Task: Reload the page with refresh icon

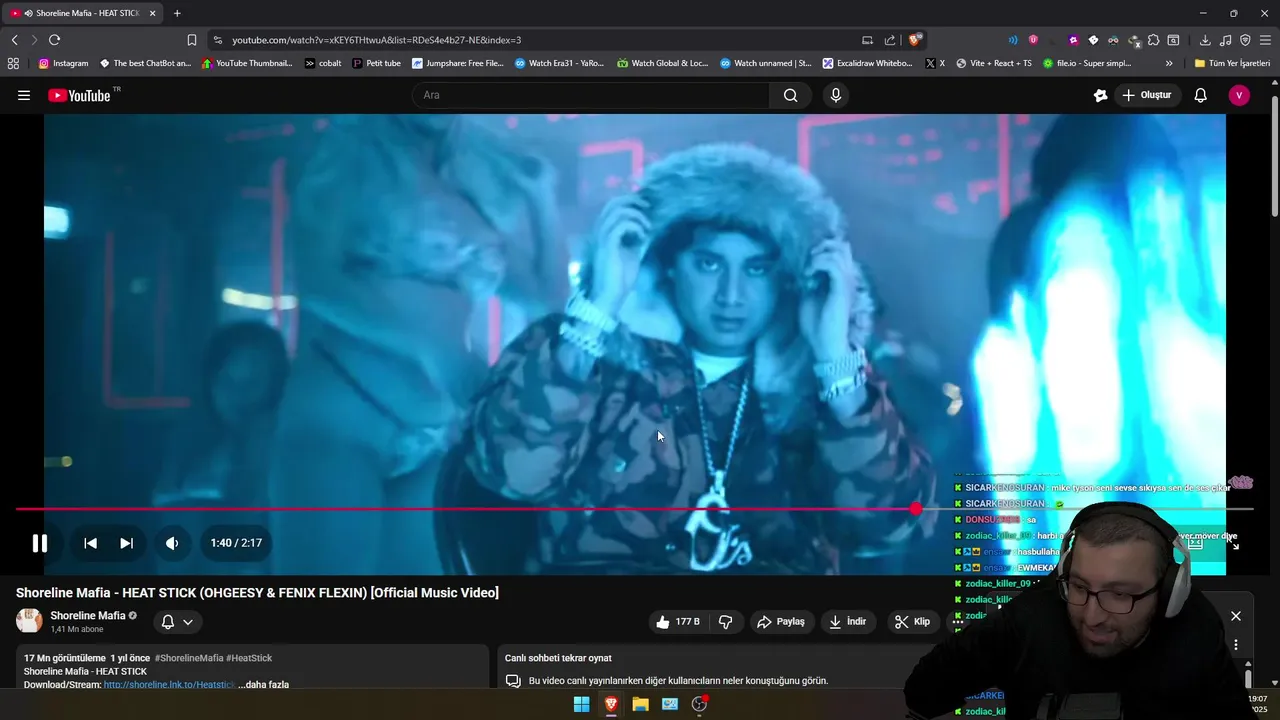Action: click(54, 40)
